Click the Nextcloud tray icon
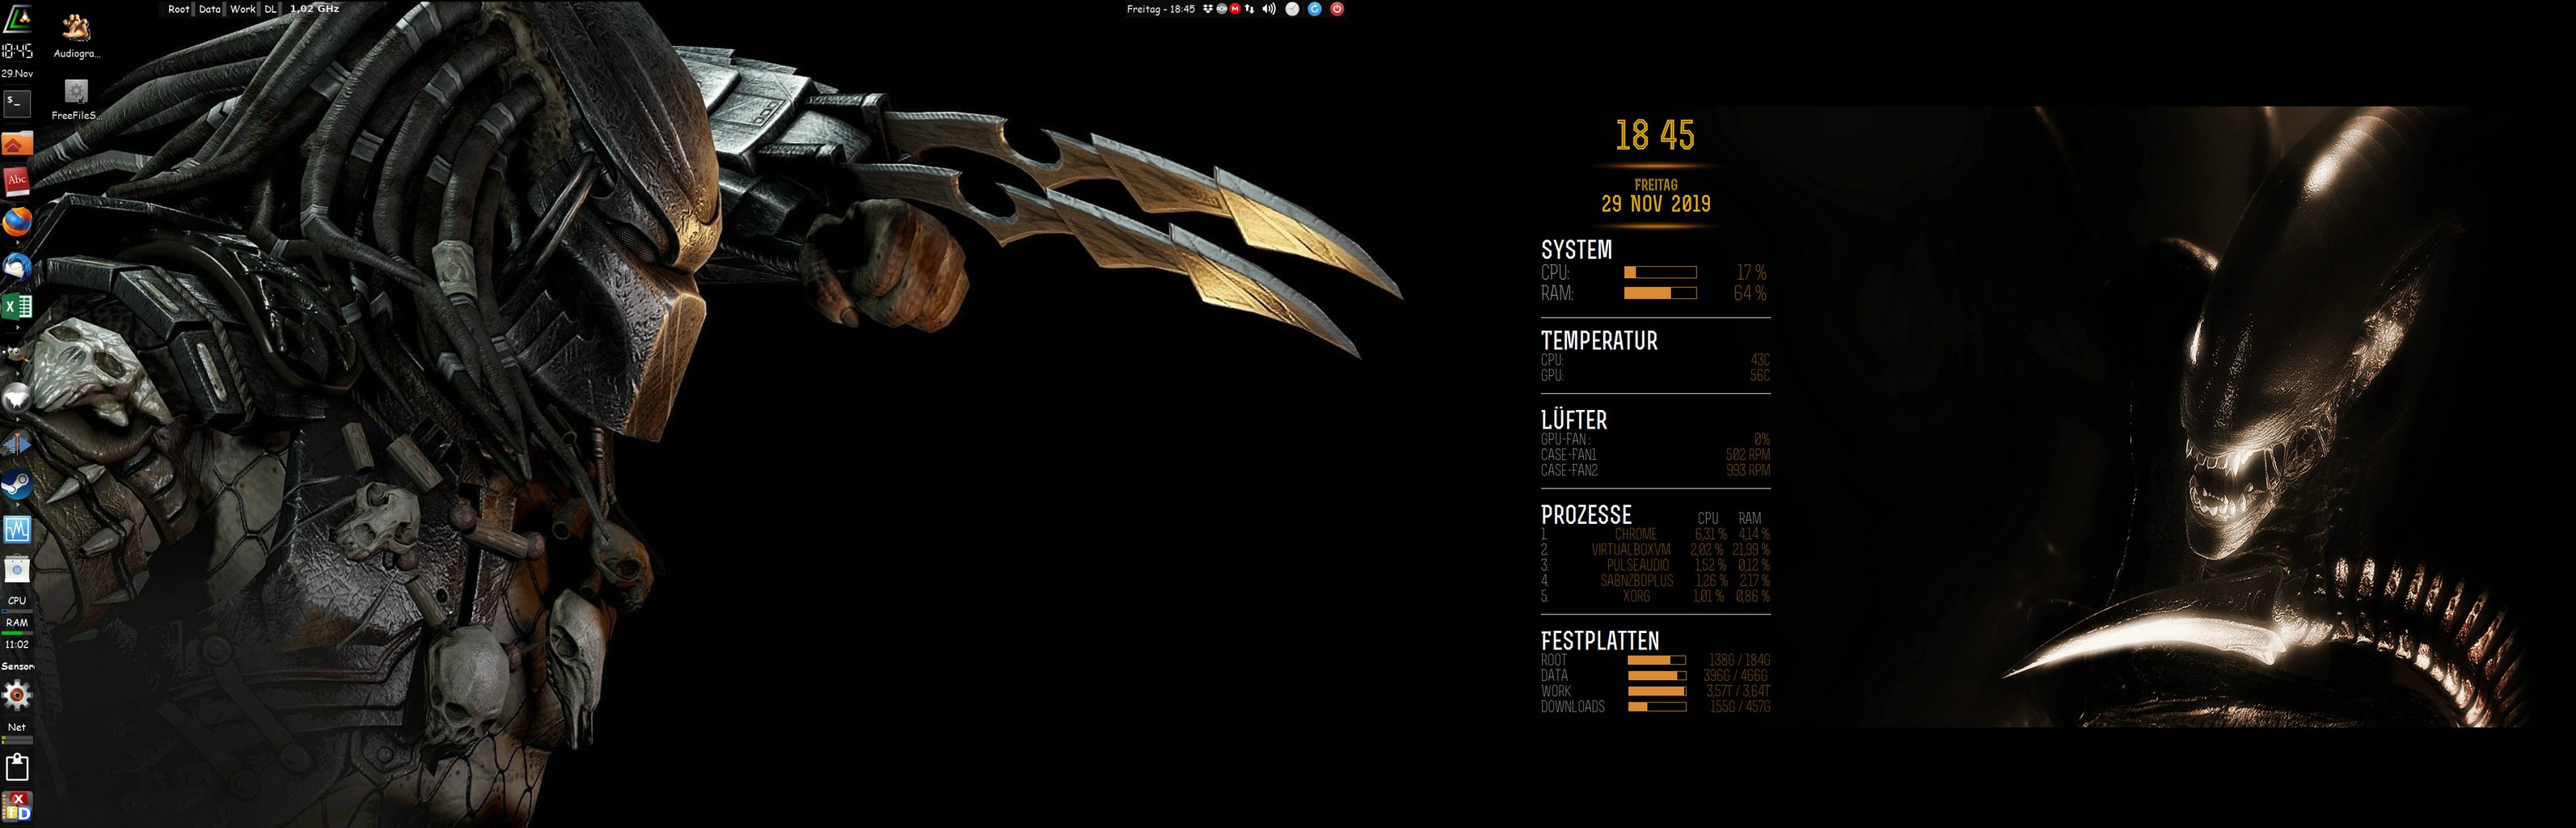This screenshot has width=2576, height=828. click(1221, 9)
